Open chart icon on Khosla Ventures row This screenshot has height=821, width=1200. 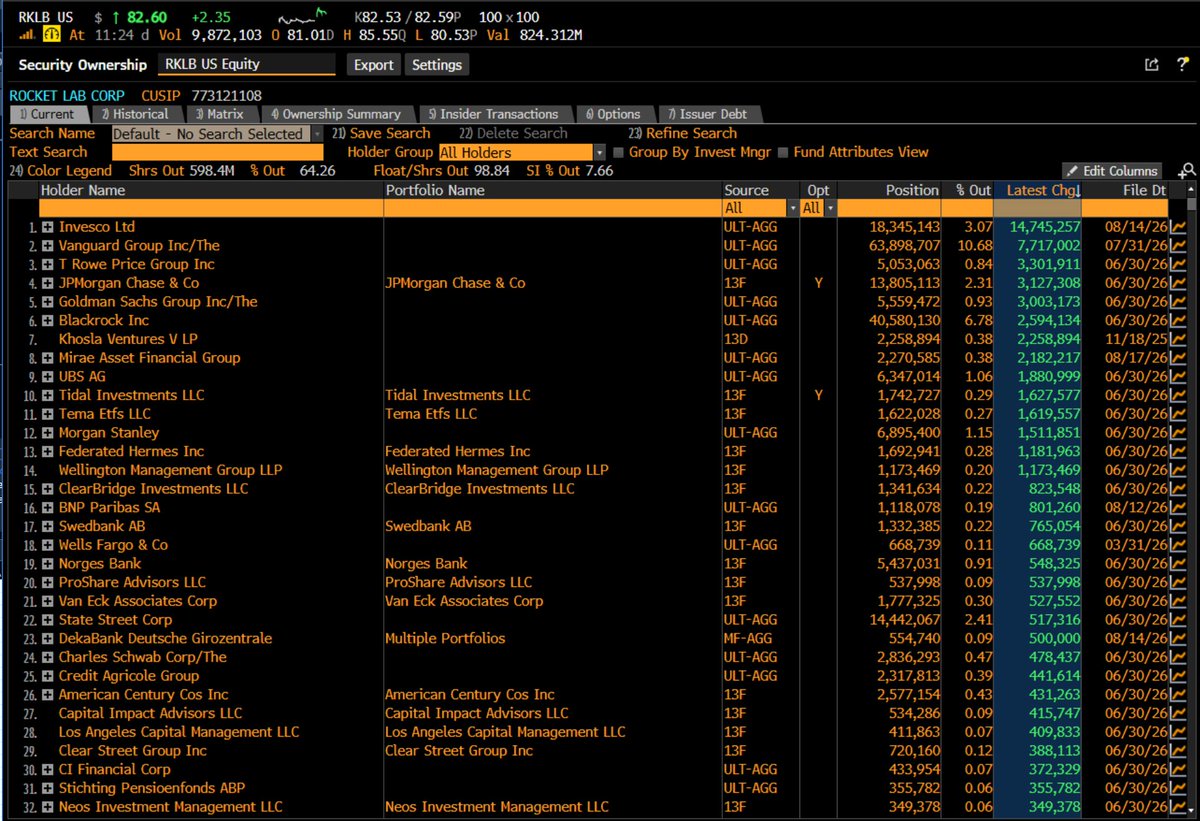tap(1178, 339)
